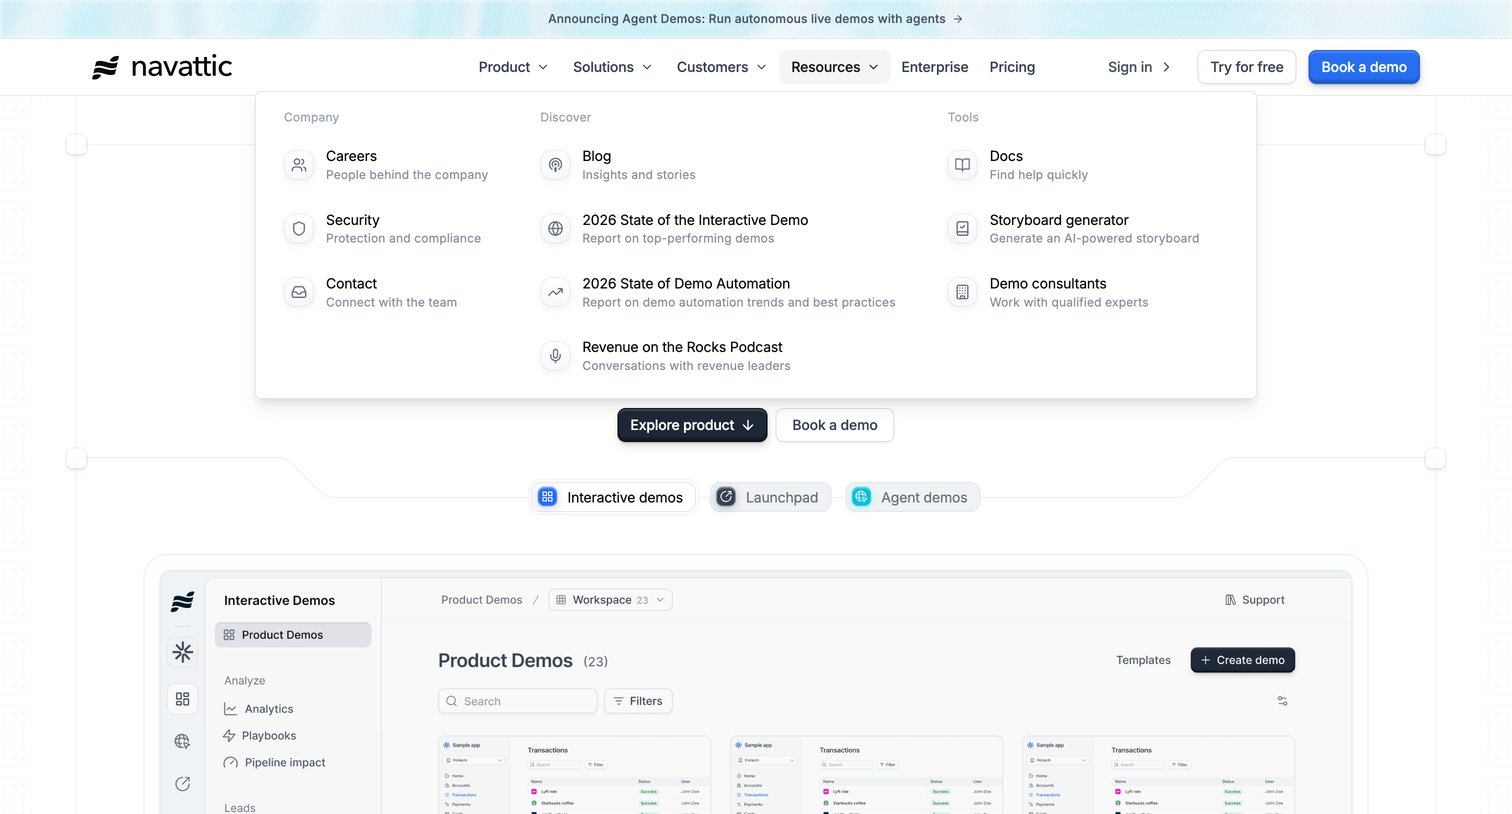
Task: Click the Docs book icon
Action: coord(962,165)
